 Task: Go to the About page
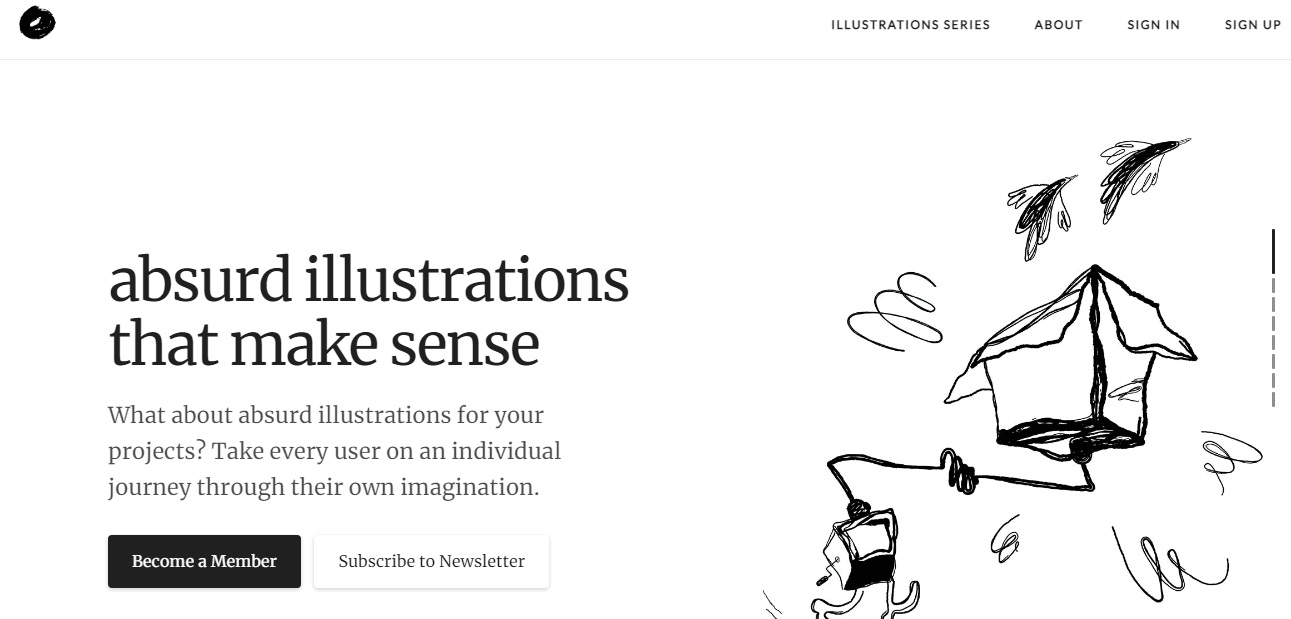(x=1058, y=25)
